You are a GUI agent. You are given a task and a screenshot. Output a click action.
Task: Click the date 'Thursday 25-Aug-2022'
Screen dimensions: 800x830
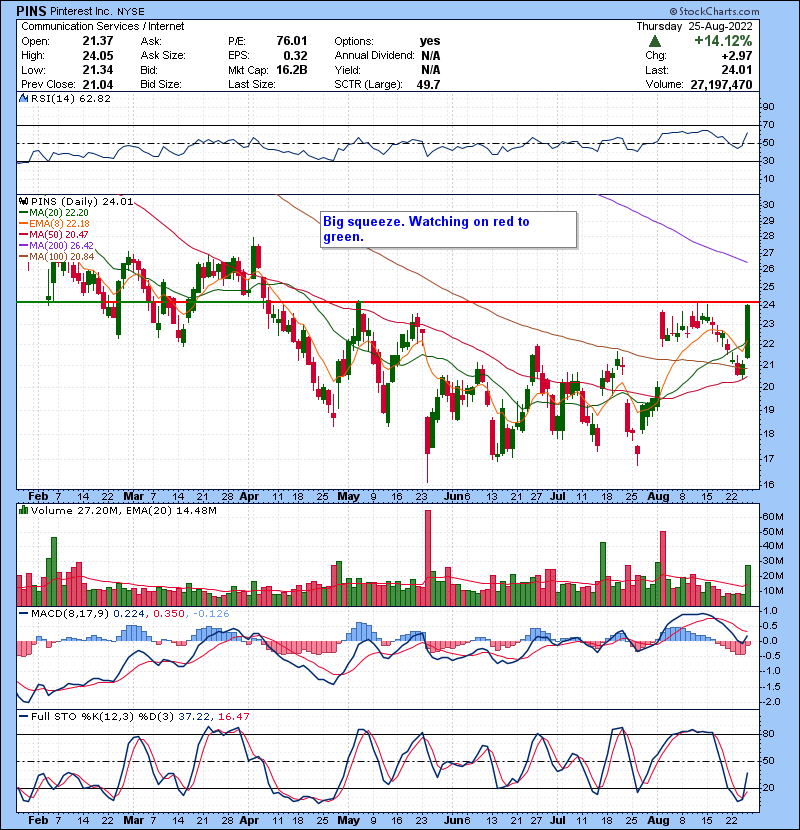[694, 26]
